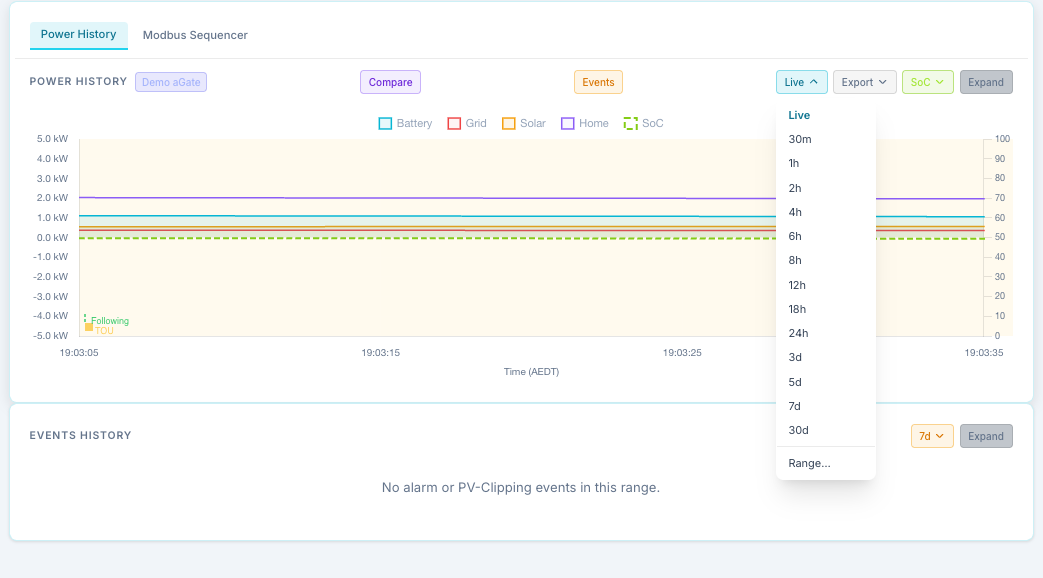Click the EVENTS HISTORY heading
This screenshot has width=1043, height=578.
coord(80,436)
